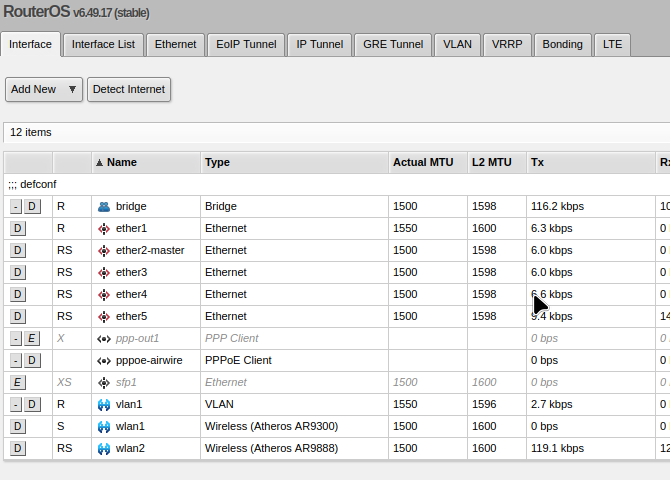
Task: Click the wlan2 wireless icon
Action: coord(104,449)
